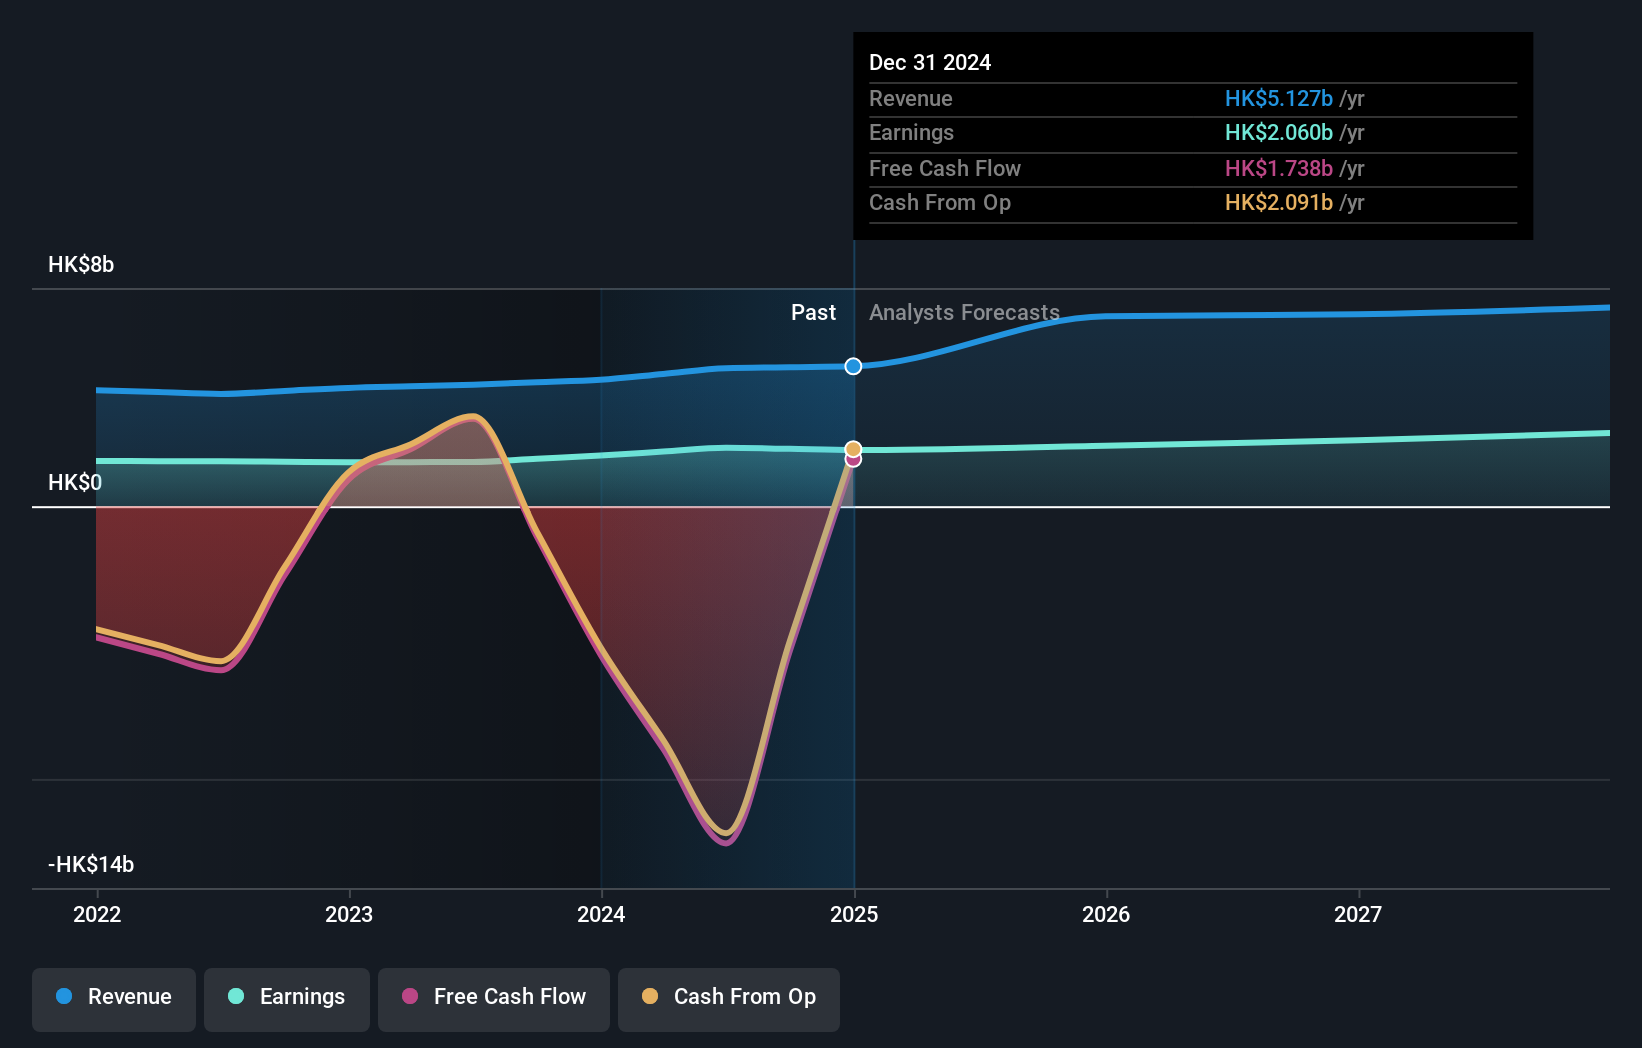1642x1048 pixels.
Task: Click the 2026 x-axis label
Action: [x=1106, y=914]
